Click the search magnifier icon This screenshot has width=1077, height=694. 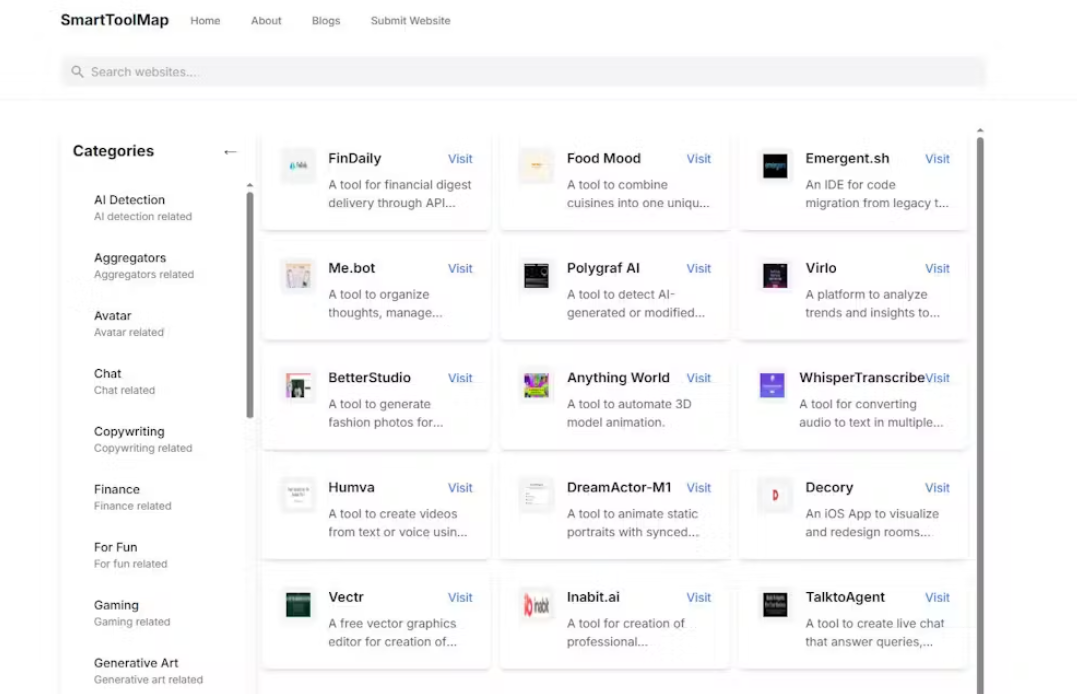pyautogui.click(x=78, y=71)
